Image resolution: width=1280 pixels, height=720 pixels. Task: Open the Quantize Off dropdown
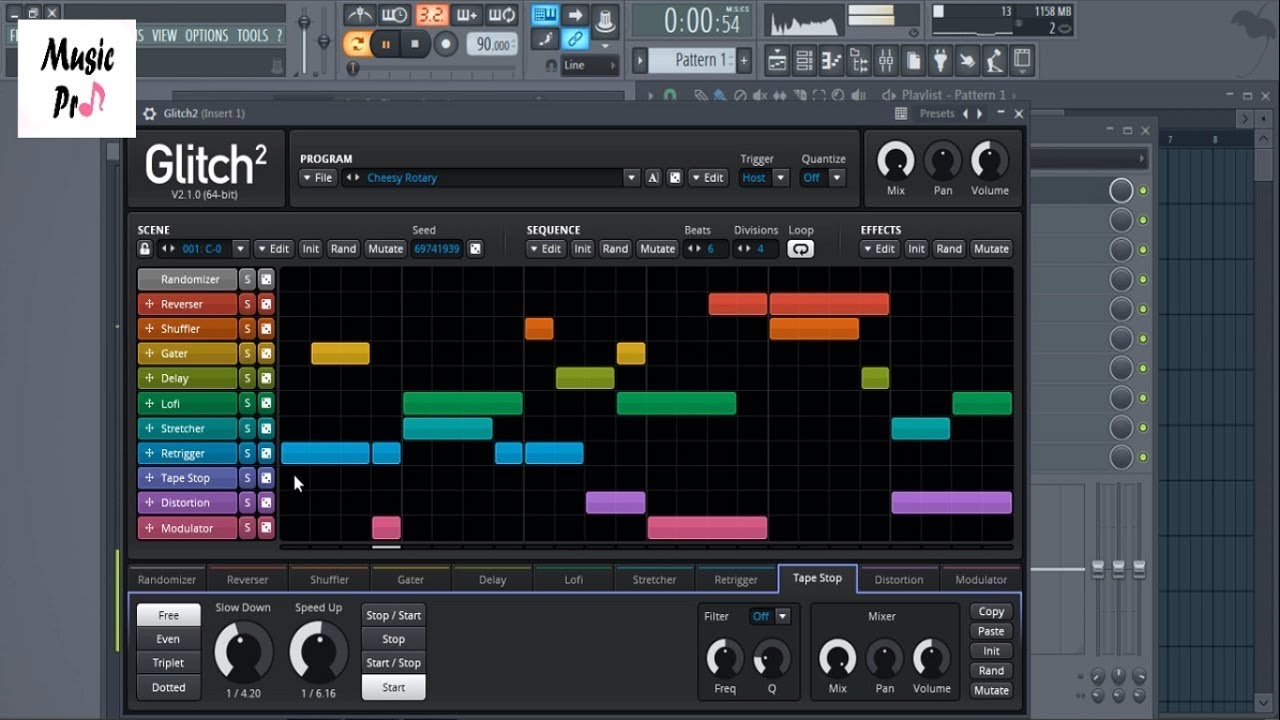(x=823, y=178)
